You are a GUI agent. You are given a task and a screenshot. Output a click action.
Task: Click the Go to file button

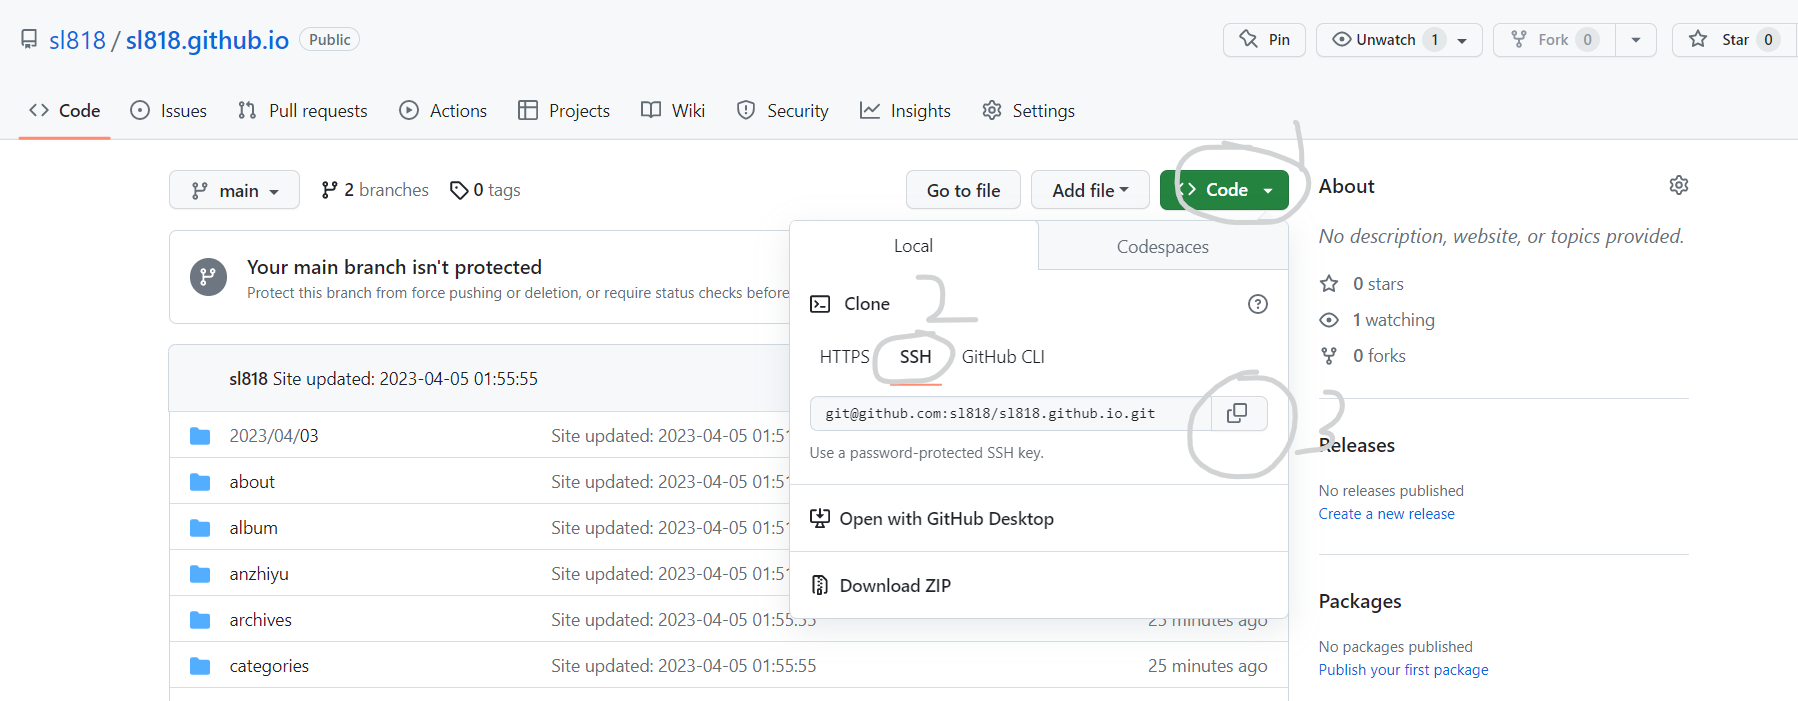(963, 190)
